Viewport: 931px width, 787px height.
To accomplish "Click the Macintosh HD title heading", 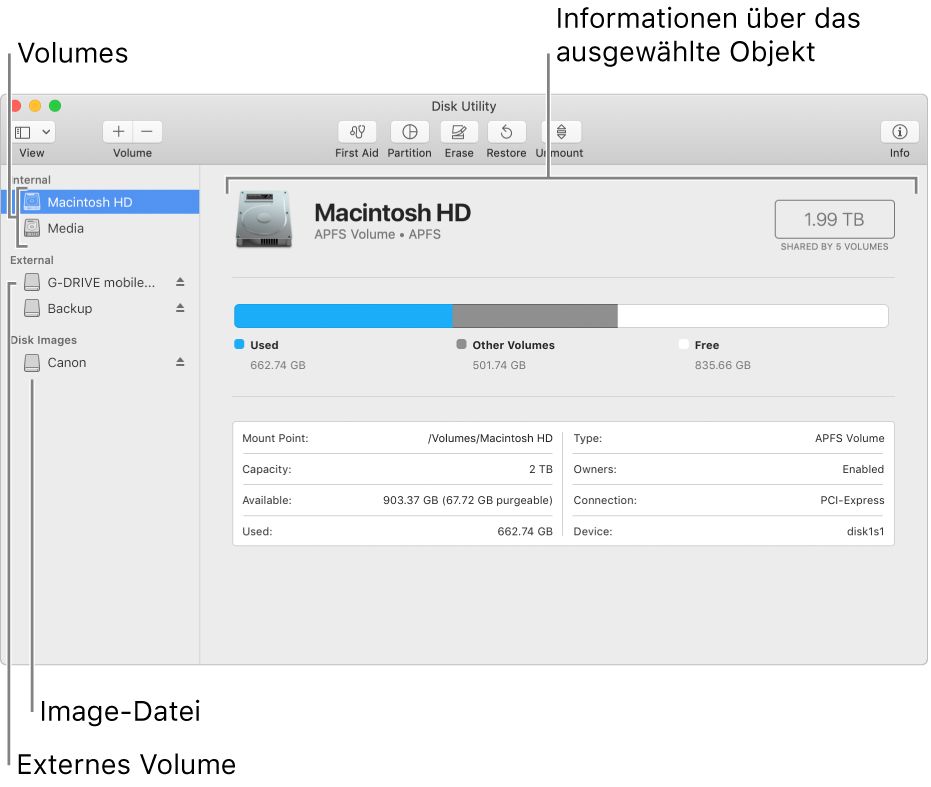I will point(392,213).
